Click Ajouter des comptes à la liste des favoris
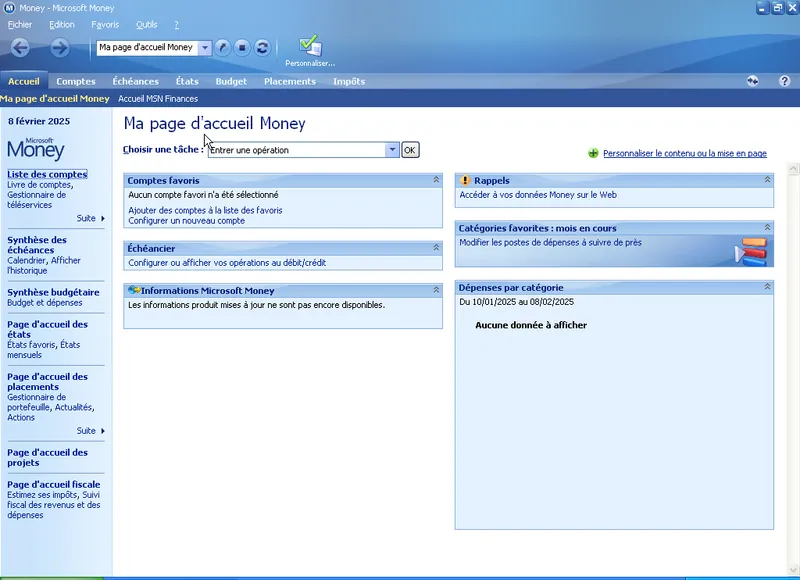 [205, 210]
